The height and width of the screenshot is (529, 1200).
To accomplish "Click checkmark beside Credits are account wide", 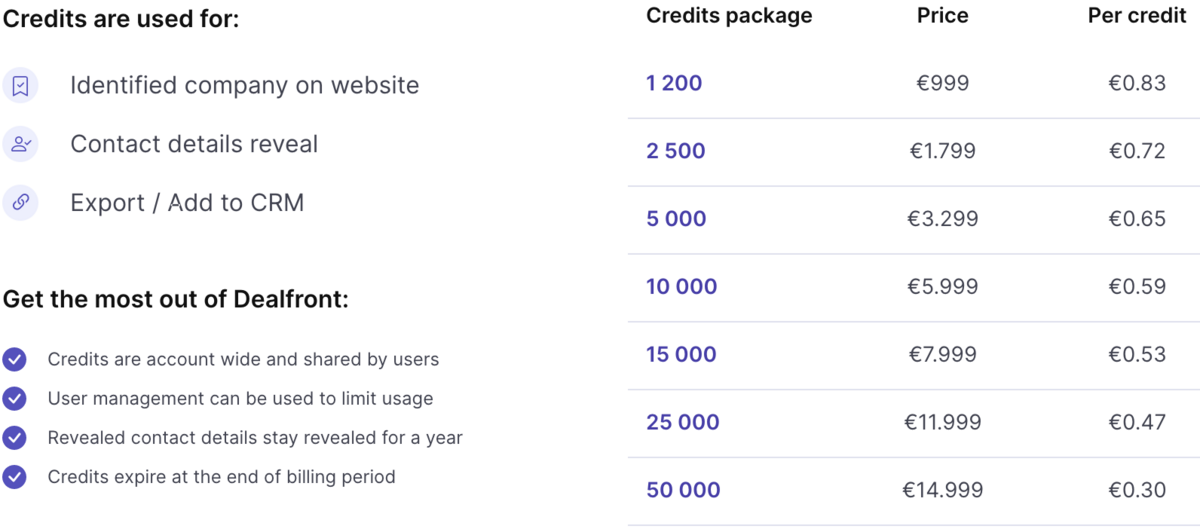I will click(x=14, y=359).
